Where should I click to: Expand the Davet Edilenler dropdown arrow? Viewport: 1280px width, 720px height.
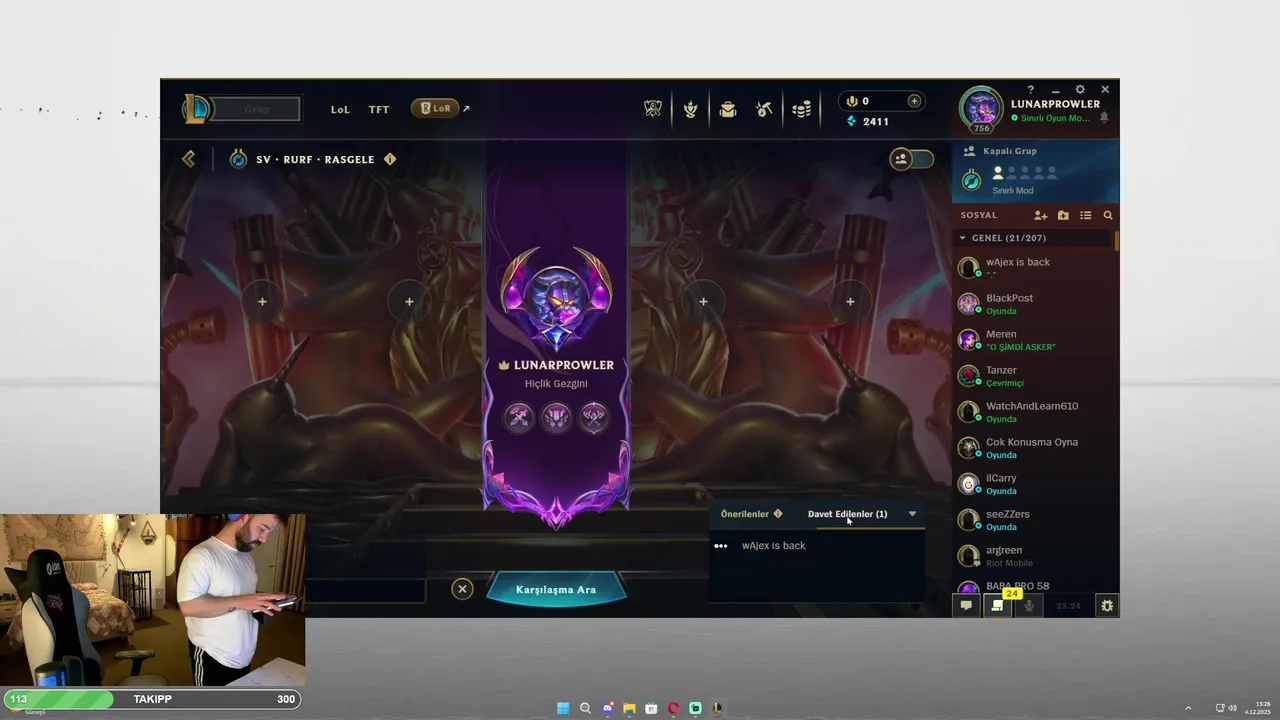pyautogui.click(x=912, y=514)
